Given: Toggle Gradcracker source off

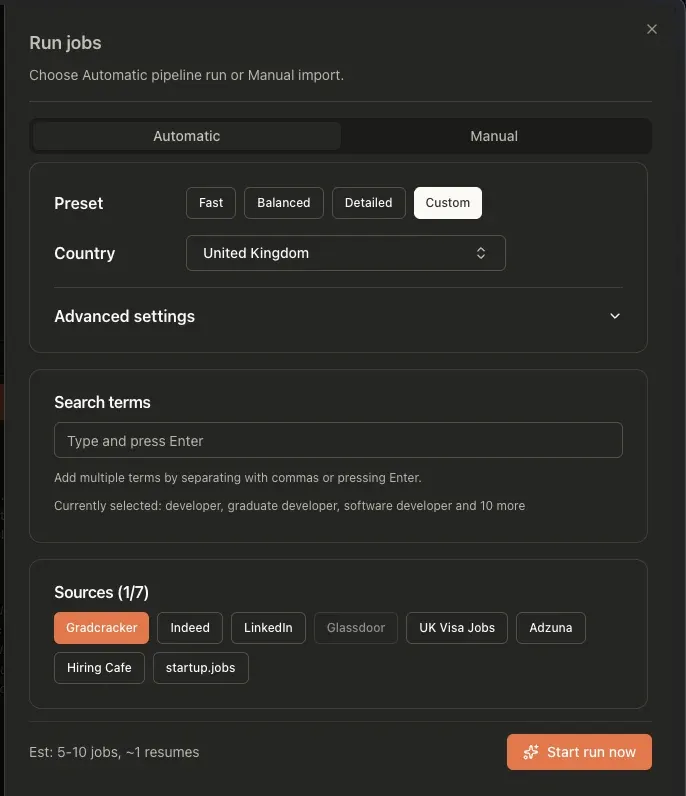Looking at the screenshot, I should point(102,628).
